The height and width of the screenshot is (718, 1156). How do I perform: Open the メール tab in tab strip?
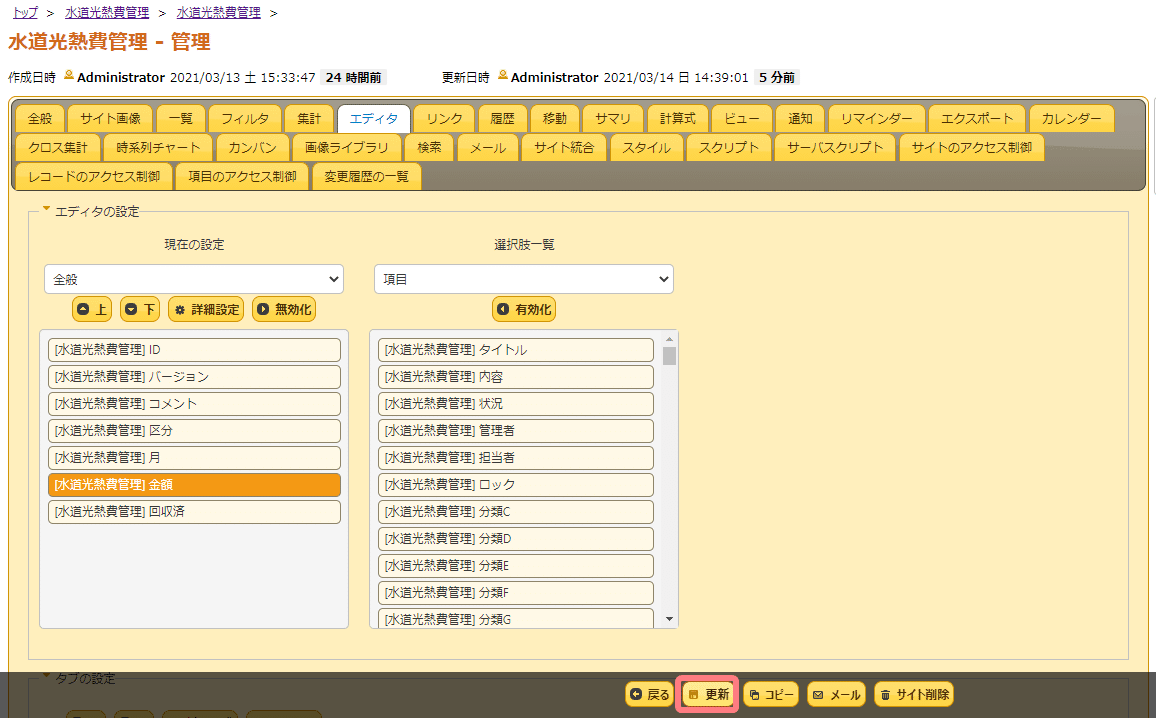(x=488, y=147)
